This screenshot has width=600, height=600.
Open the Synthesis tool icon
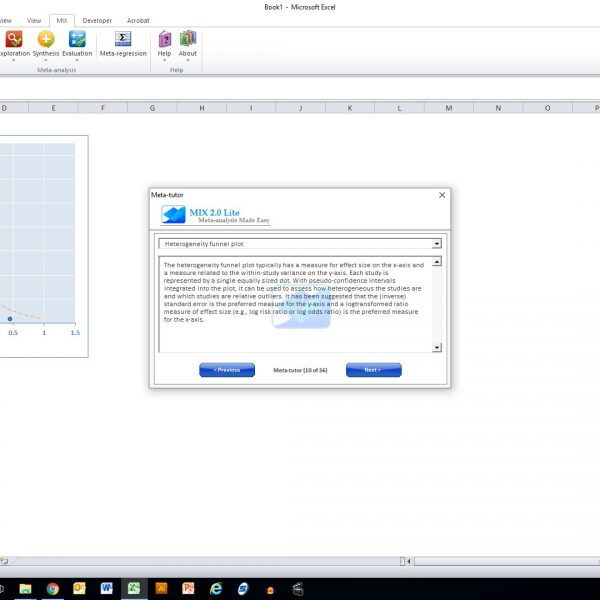coord(46,39)
